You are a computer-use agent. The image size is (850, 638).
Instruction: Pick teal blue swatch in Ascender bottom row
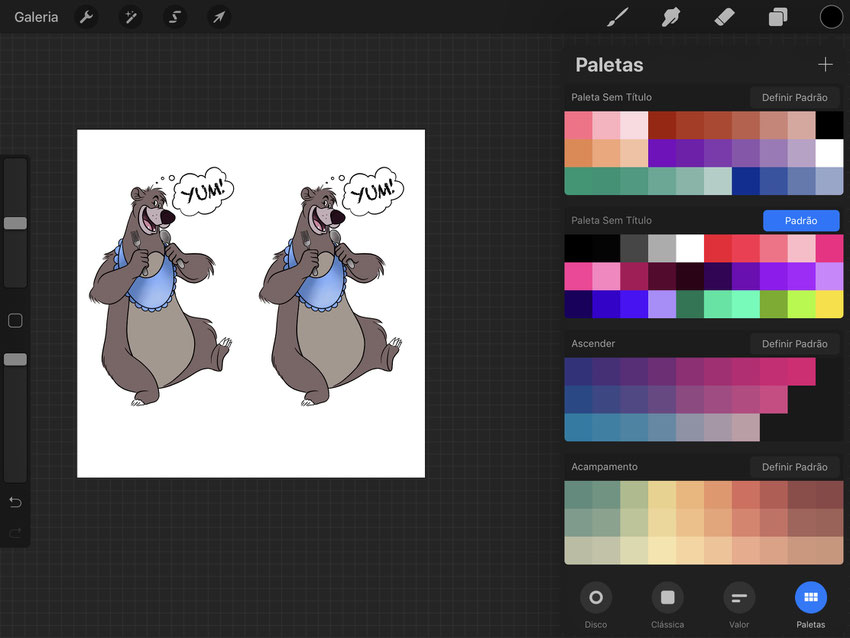578,427
